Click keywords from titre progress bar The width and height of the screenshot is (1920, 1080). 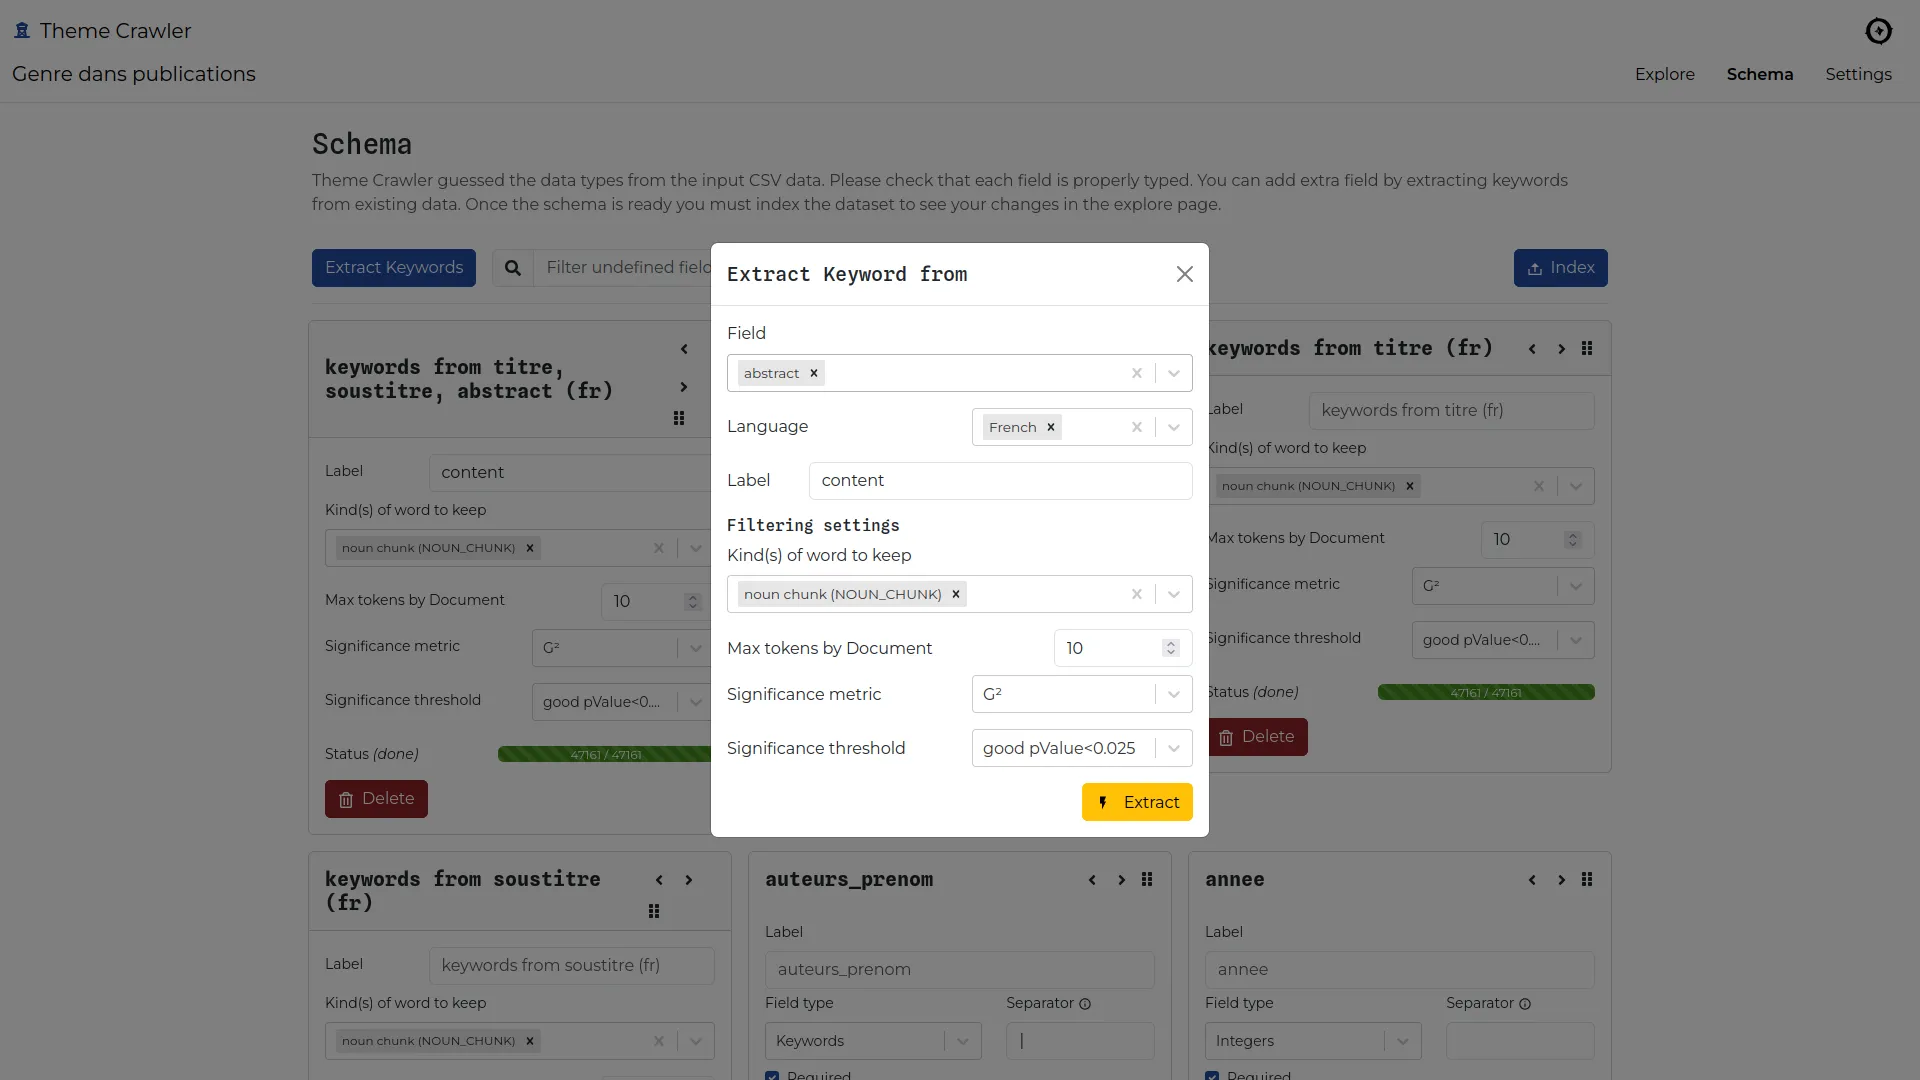[x=1486, y=692]
